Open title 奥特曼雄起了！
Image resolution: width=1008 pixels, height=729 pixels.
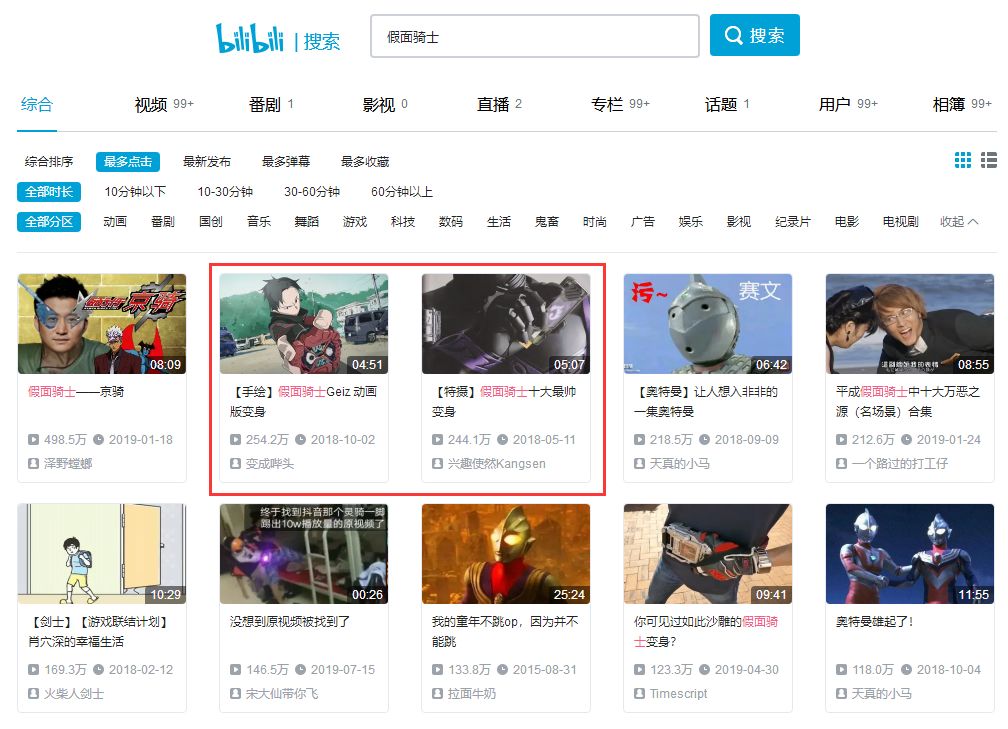click(874, 622)
